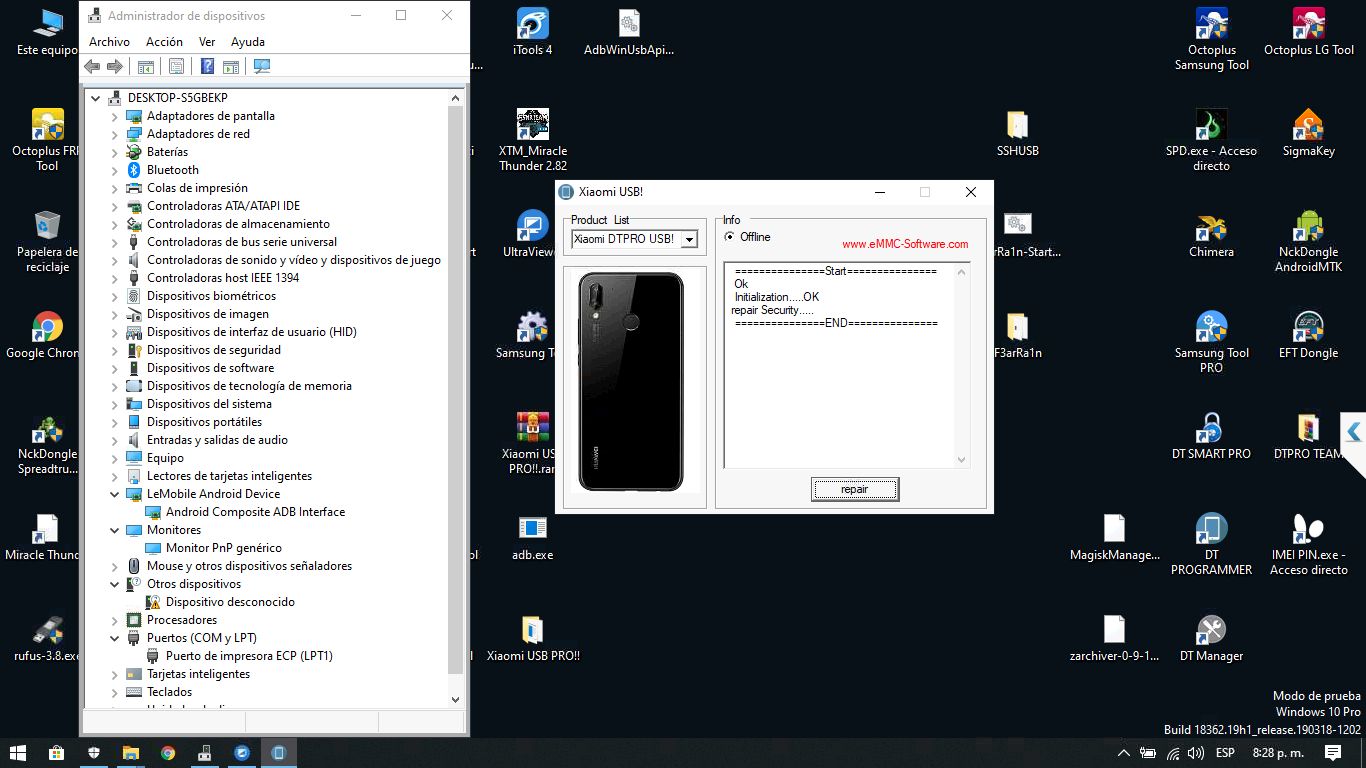The image size is (1366, 768).
Task: Collapse the Puertos (COM y LPT) node
Action: pyautogui.click(x=115, y=638)
